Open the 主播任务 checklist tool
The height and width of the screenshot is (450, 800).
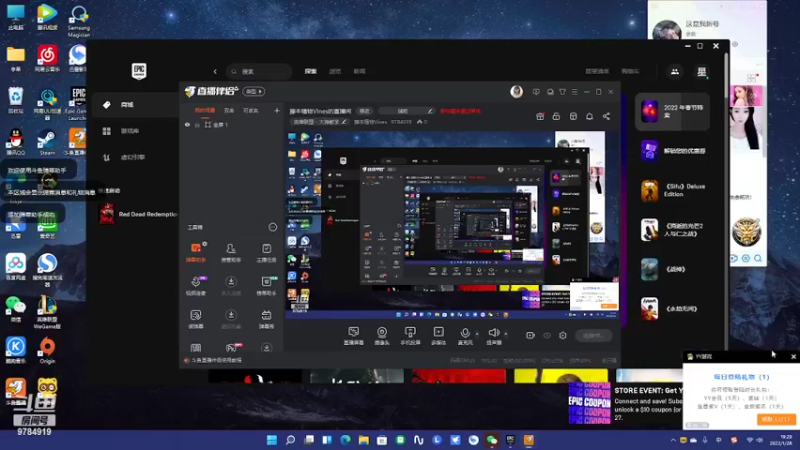coord(266,252)
